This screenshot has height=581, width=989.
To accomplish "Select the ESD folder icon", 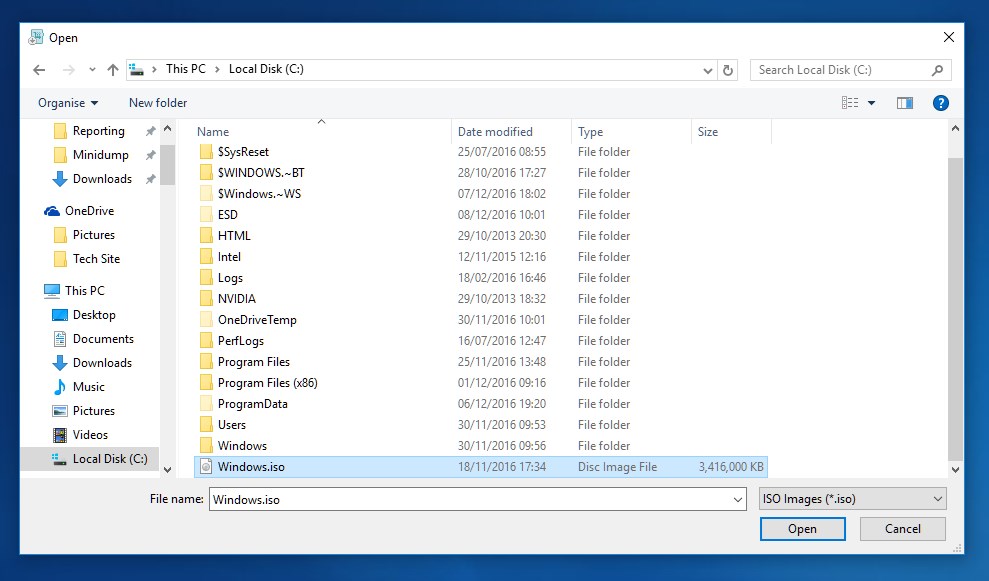I will point(206,215).
